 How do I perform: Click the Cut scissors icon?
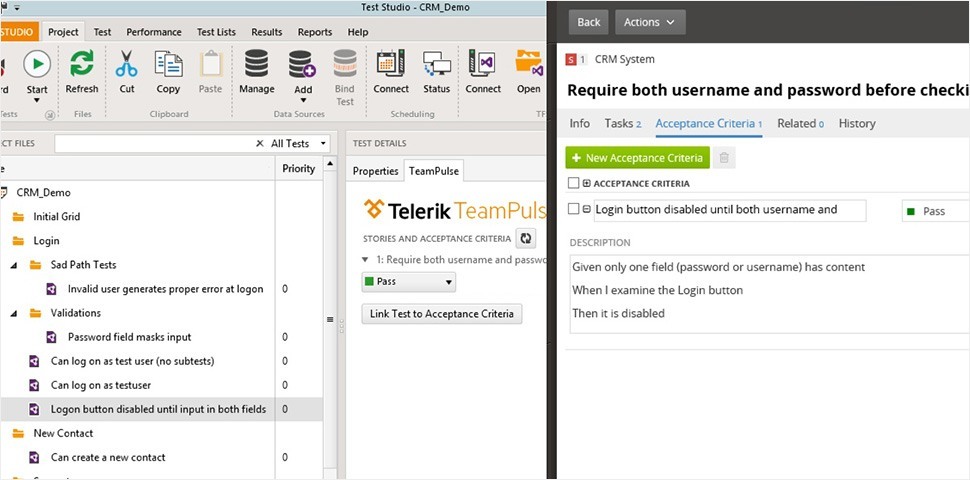[x=126, y=64]
